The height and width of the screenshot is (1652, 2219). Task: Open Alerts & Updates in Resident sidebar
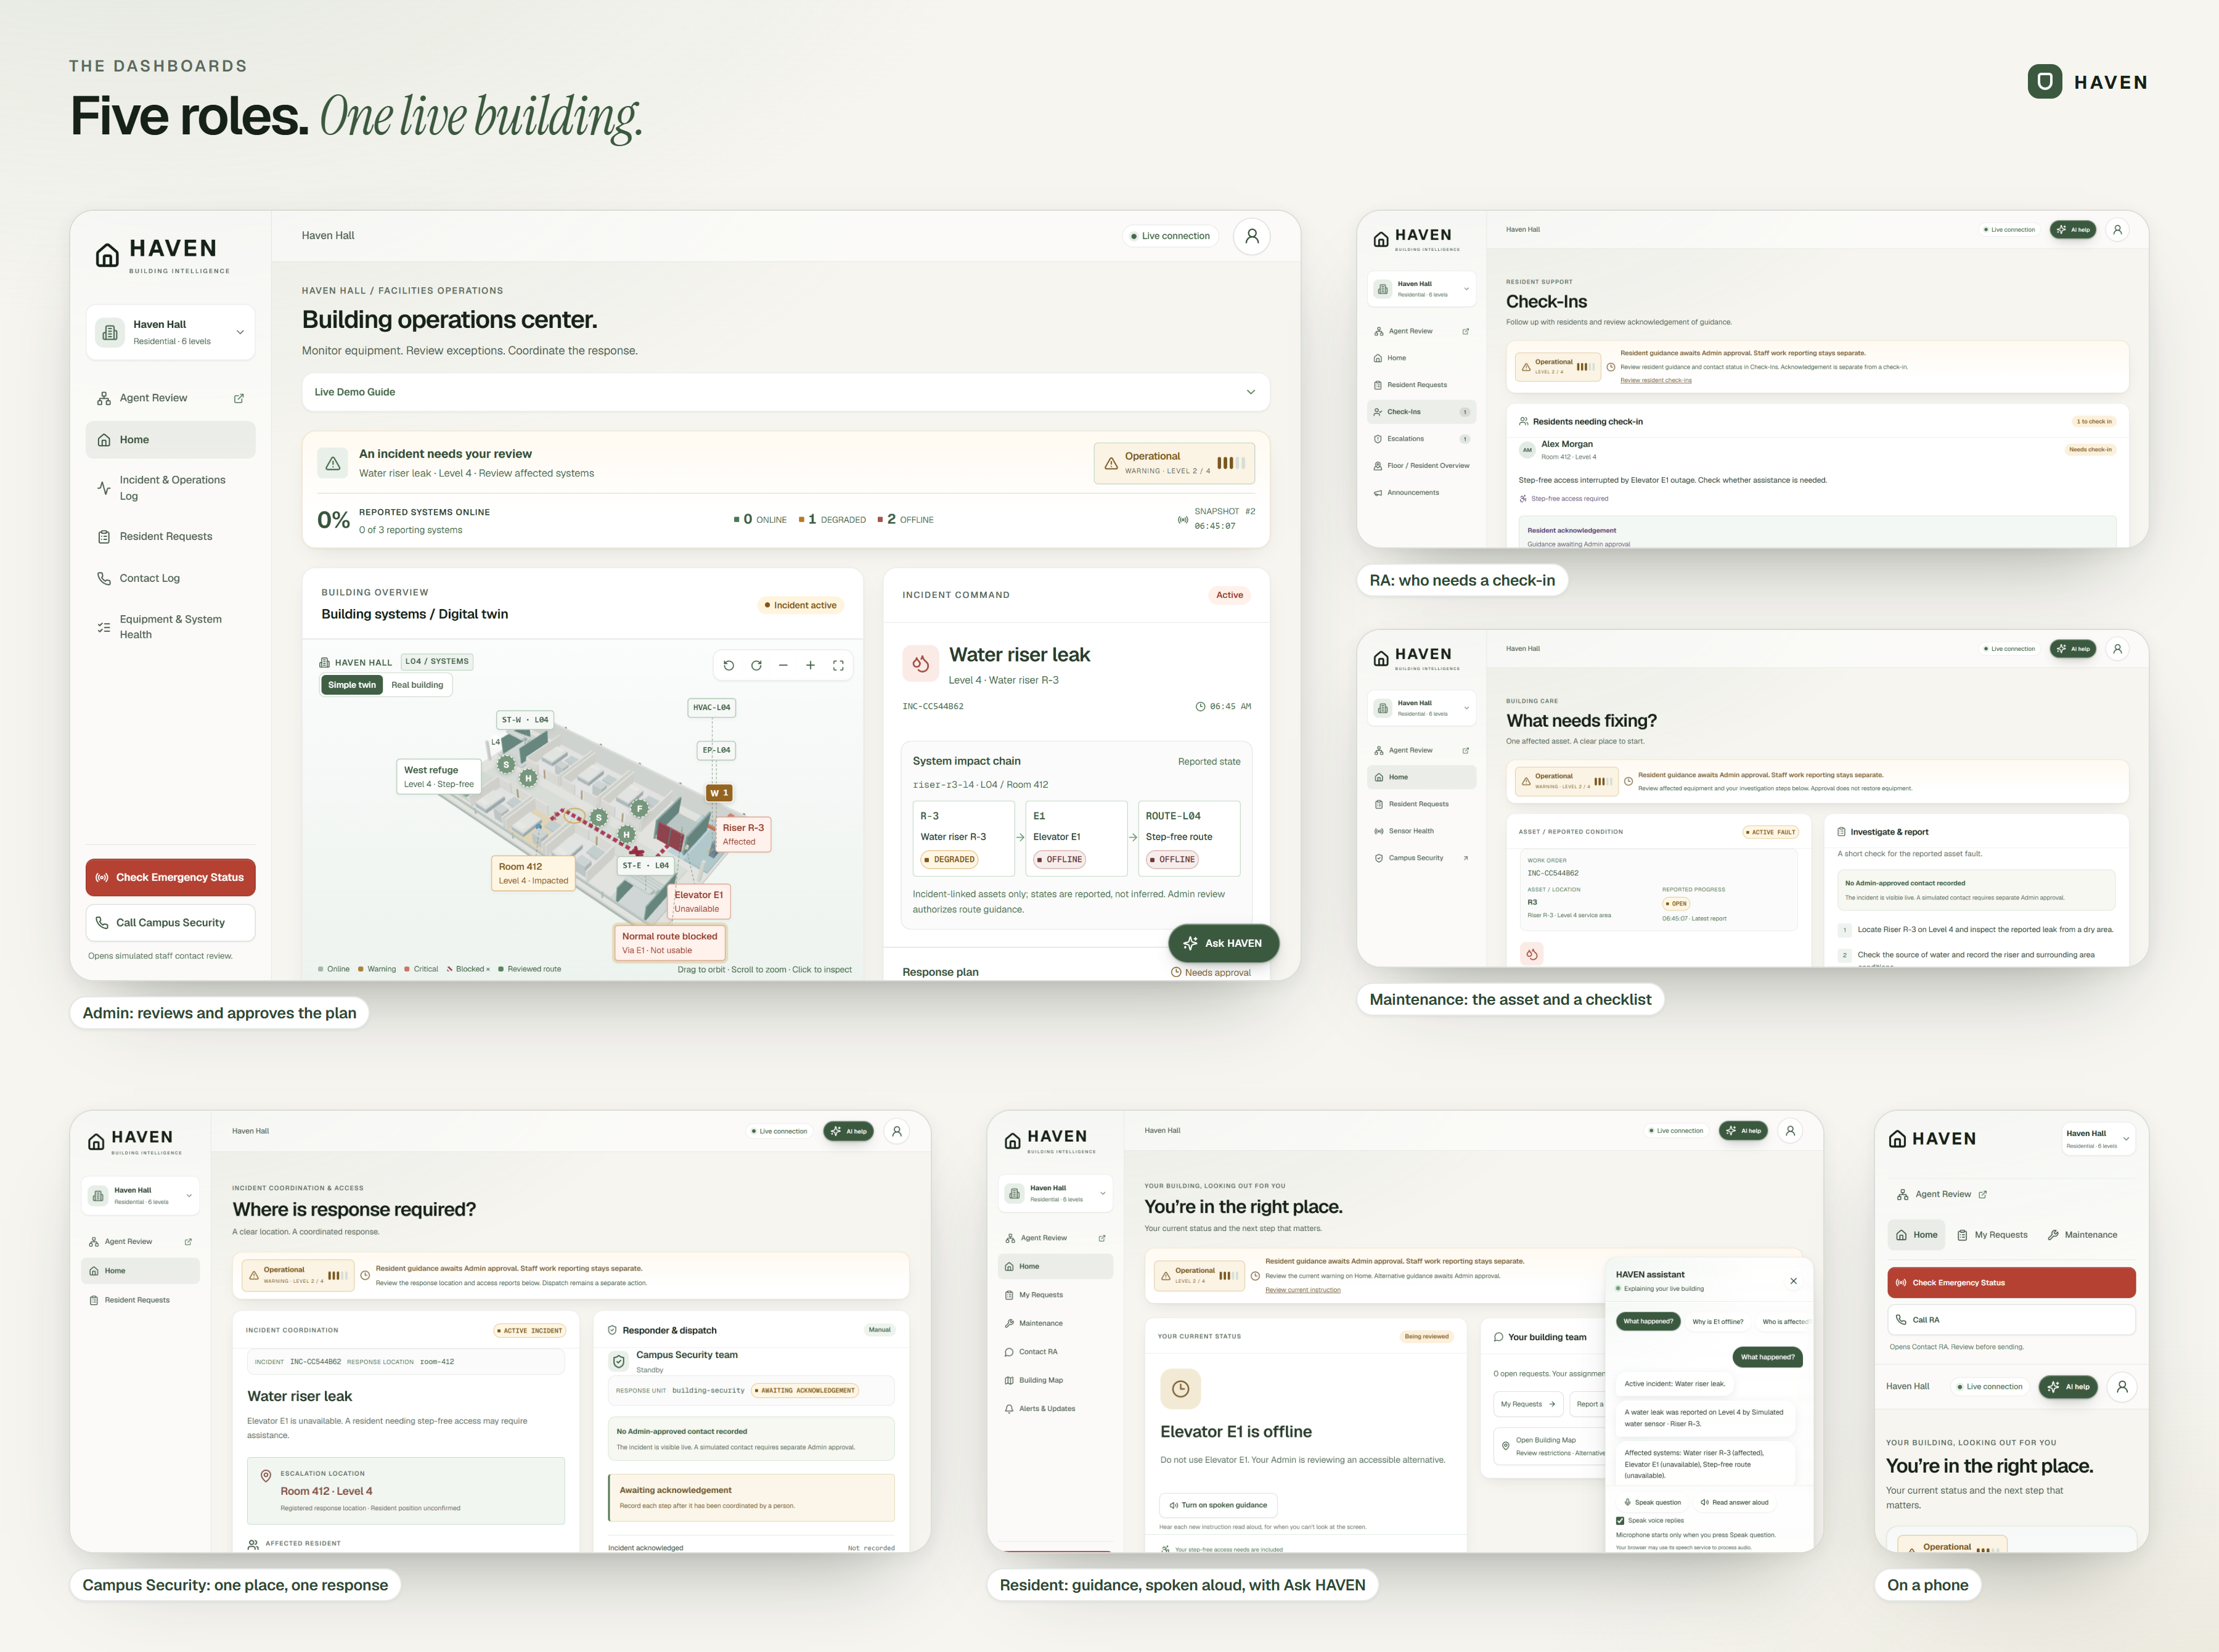(x=1055, y=1409)
